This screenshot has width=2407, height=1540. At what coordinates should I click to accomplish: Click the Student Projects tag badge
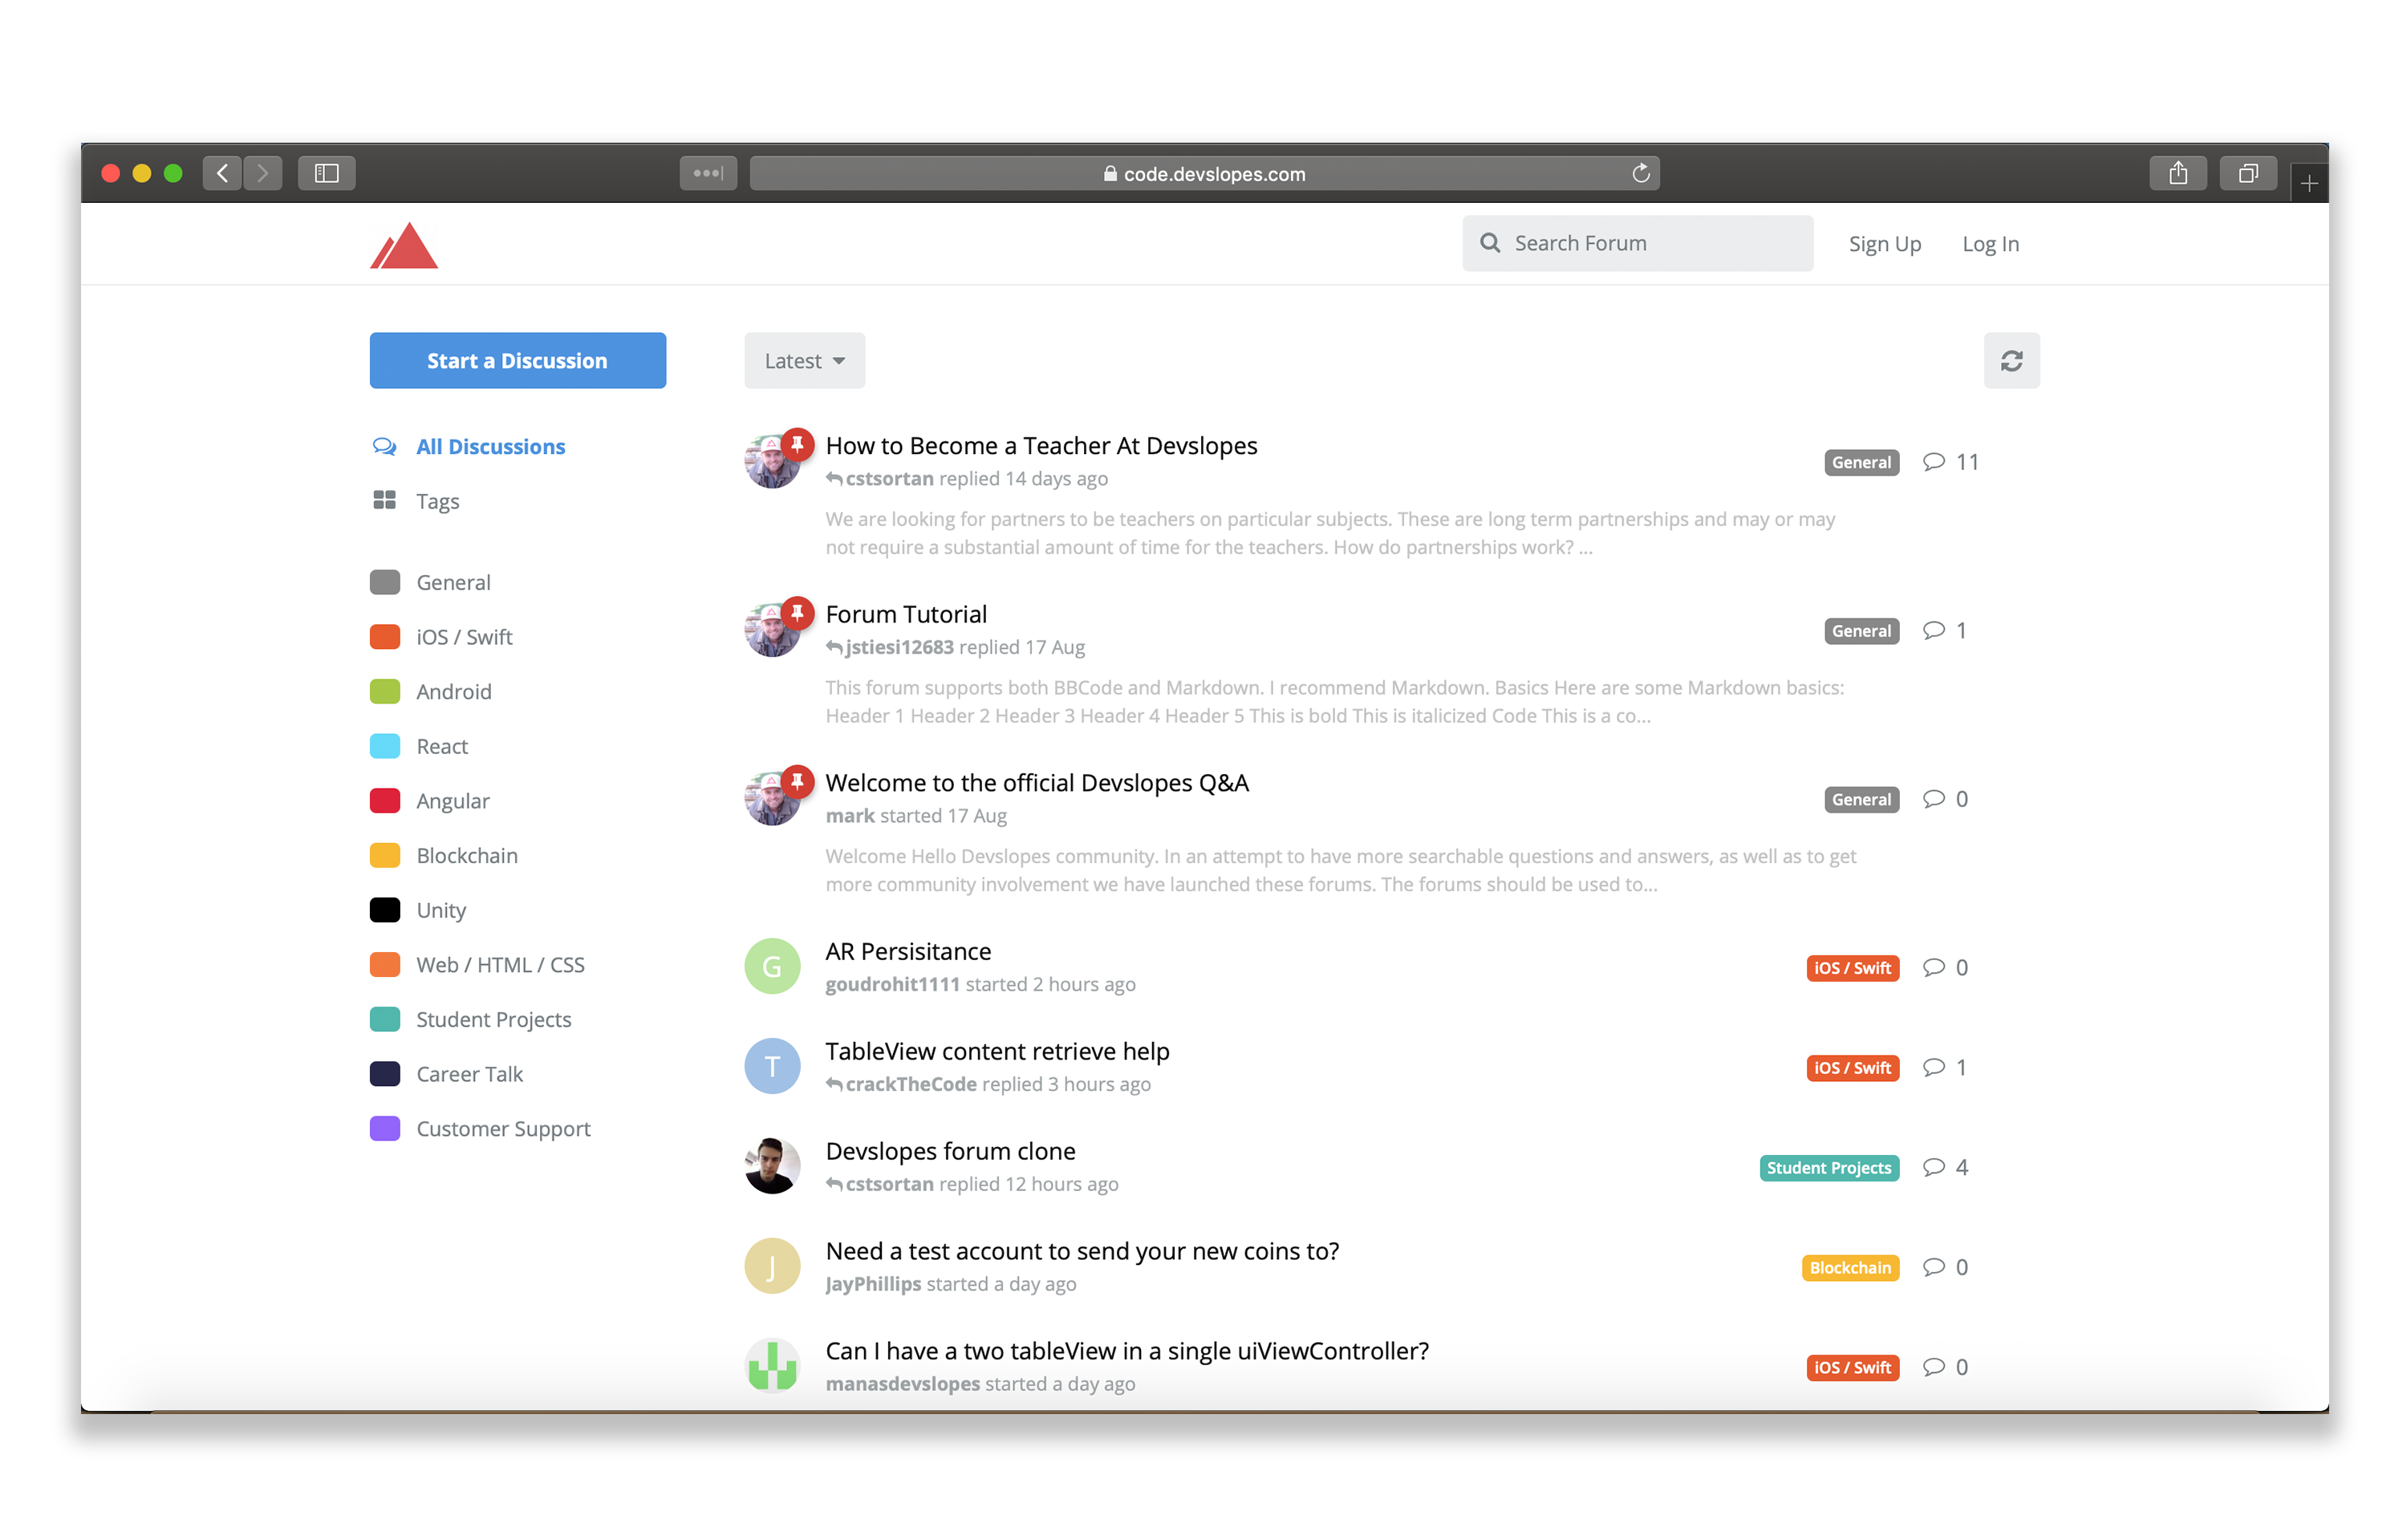(x=1828, y=1167)
